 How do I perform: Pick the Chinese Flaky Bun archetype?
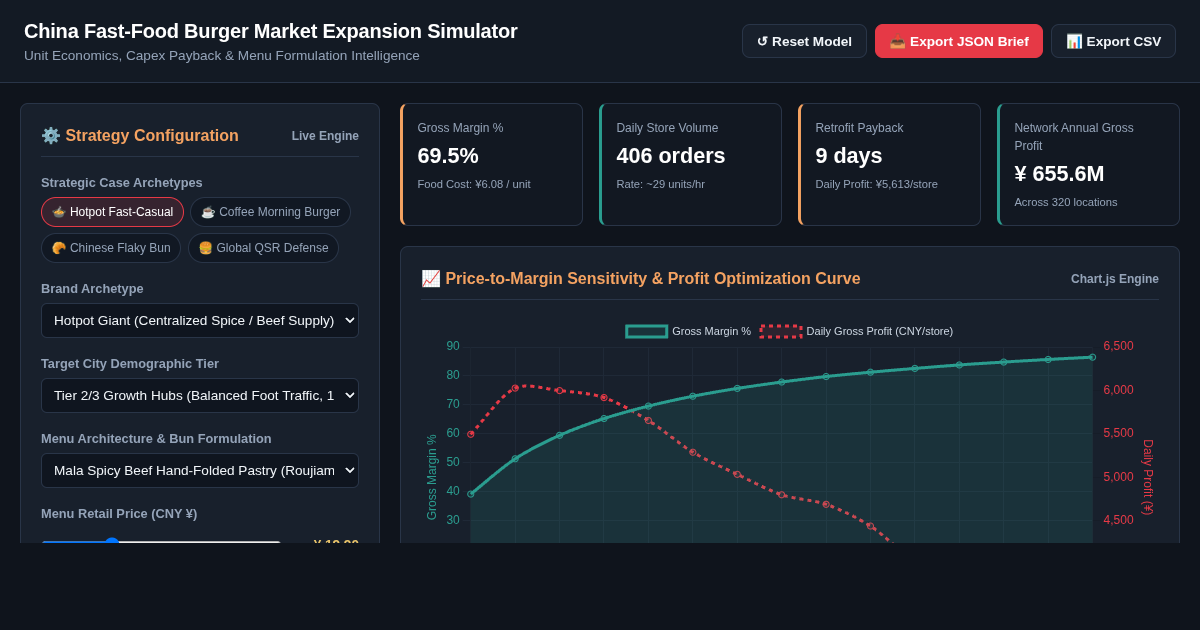[111, 248]
